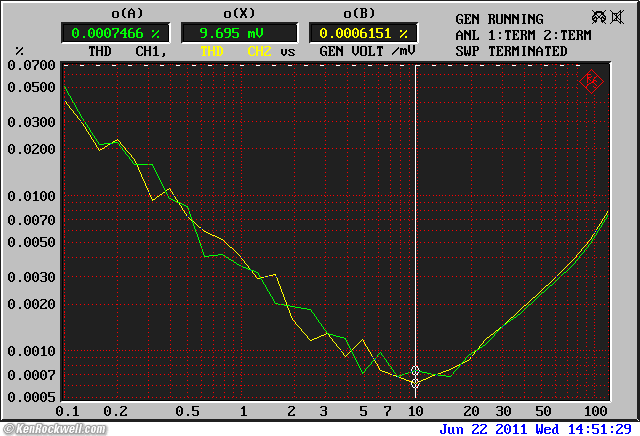Screen dimensions: 640x436
Task: Click the red diamond R&S logo
Action: 591,81
